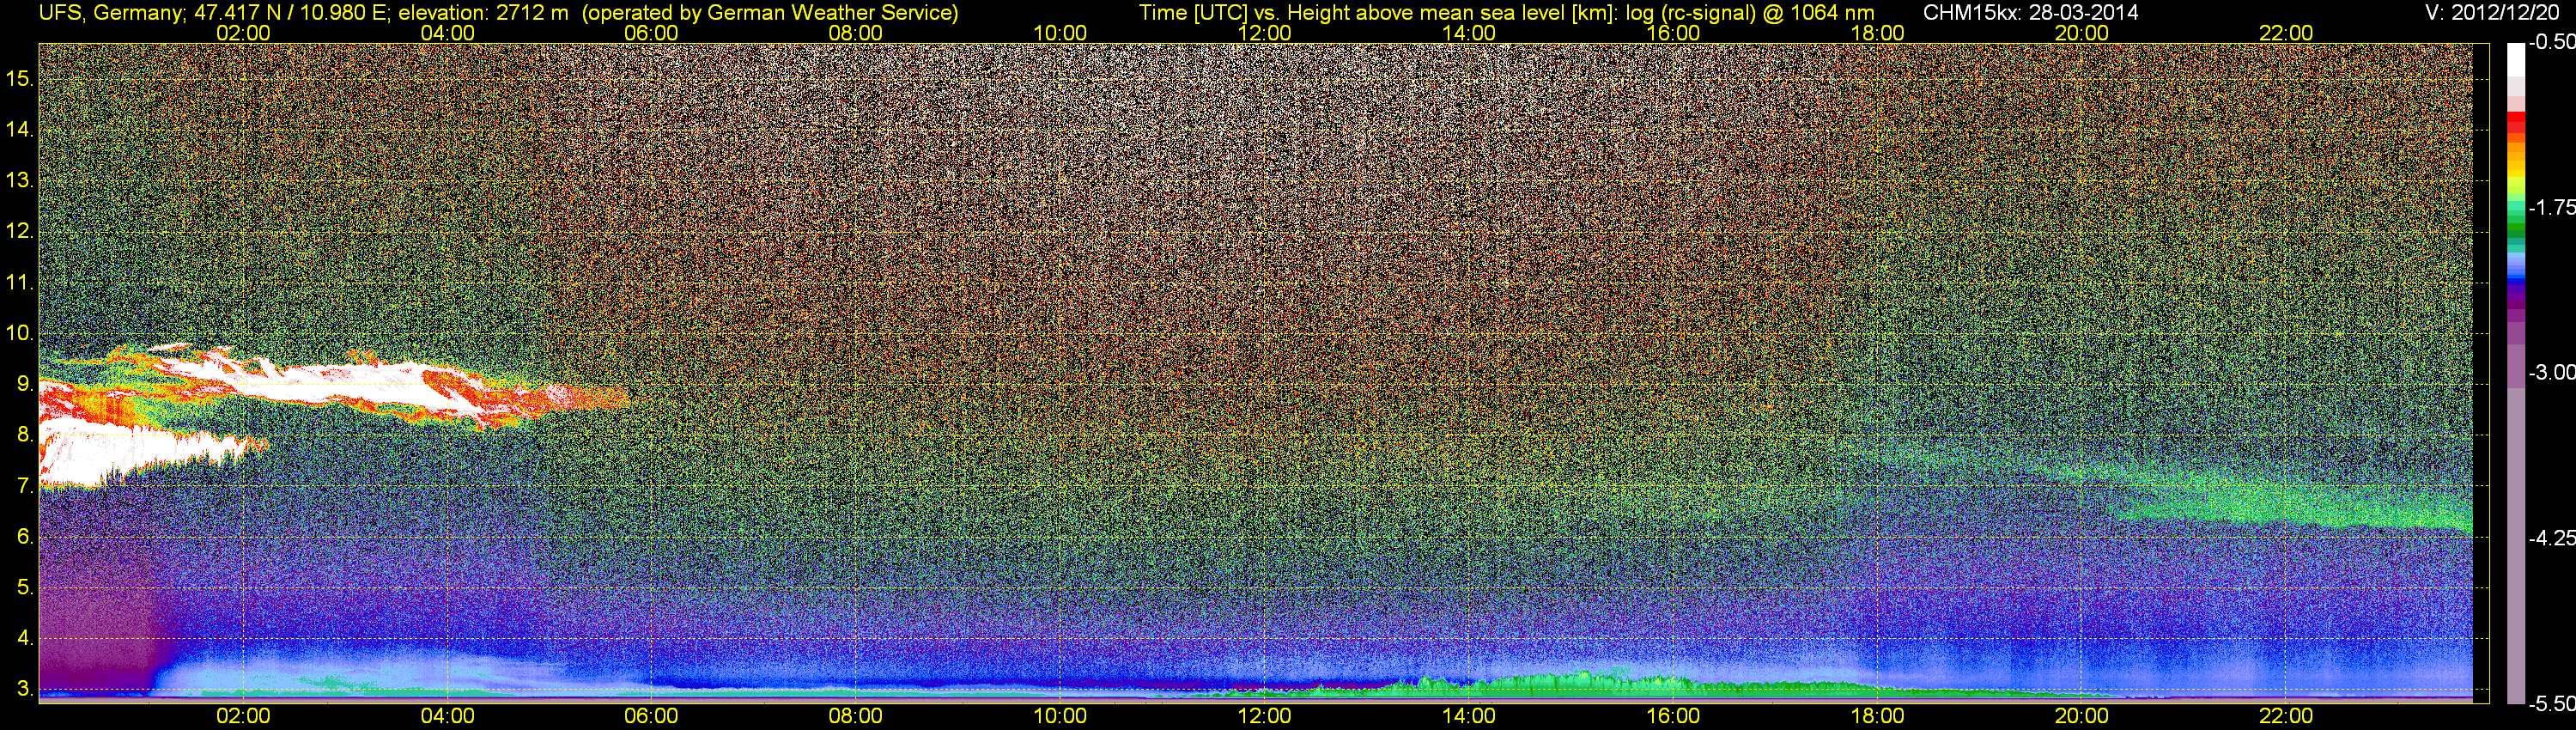
Task: Click the 'elevation: 2712 m' text
Action: tap(484, 12)
